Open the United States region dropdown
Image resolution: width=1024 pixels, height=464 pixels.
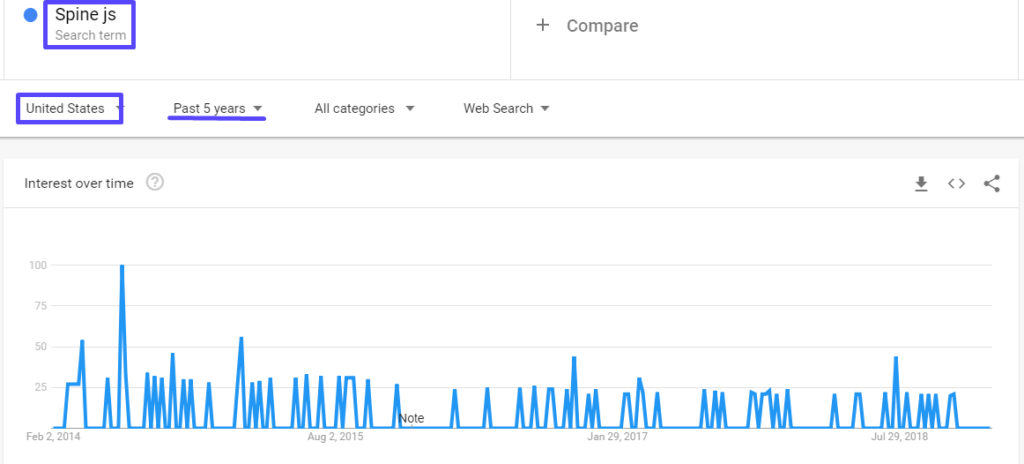coord(72,108)
